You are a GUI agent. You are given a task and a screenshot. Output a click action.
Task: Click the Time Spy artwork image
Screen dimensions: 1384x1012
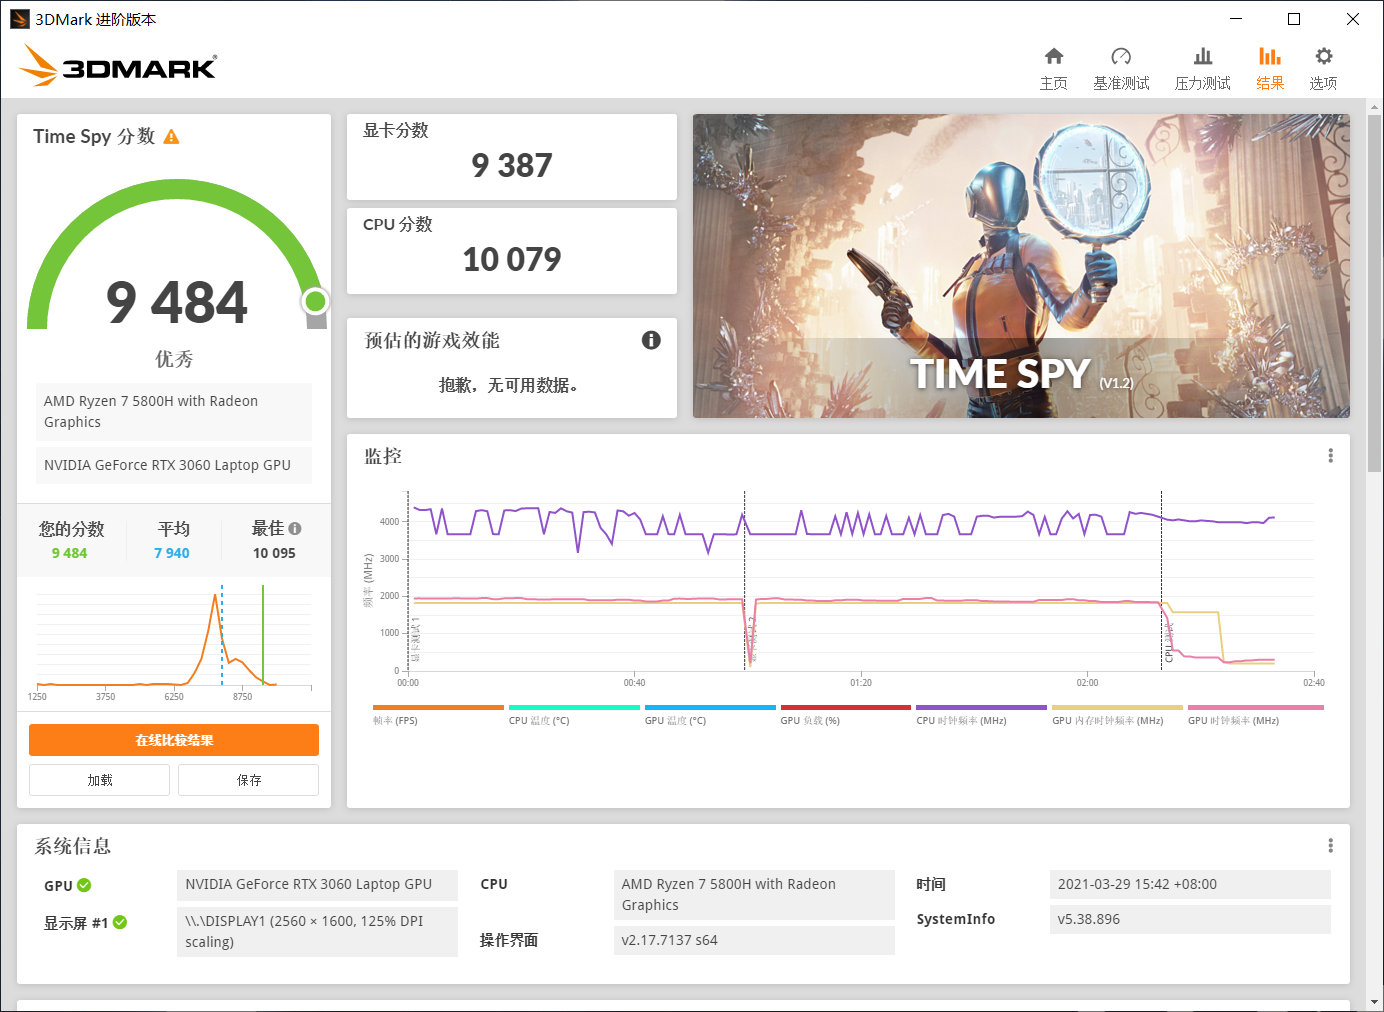coord(1020,265)
